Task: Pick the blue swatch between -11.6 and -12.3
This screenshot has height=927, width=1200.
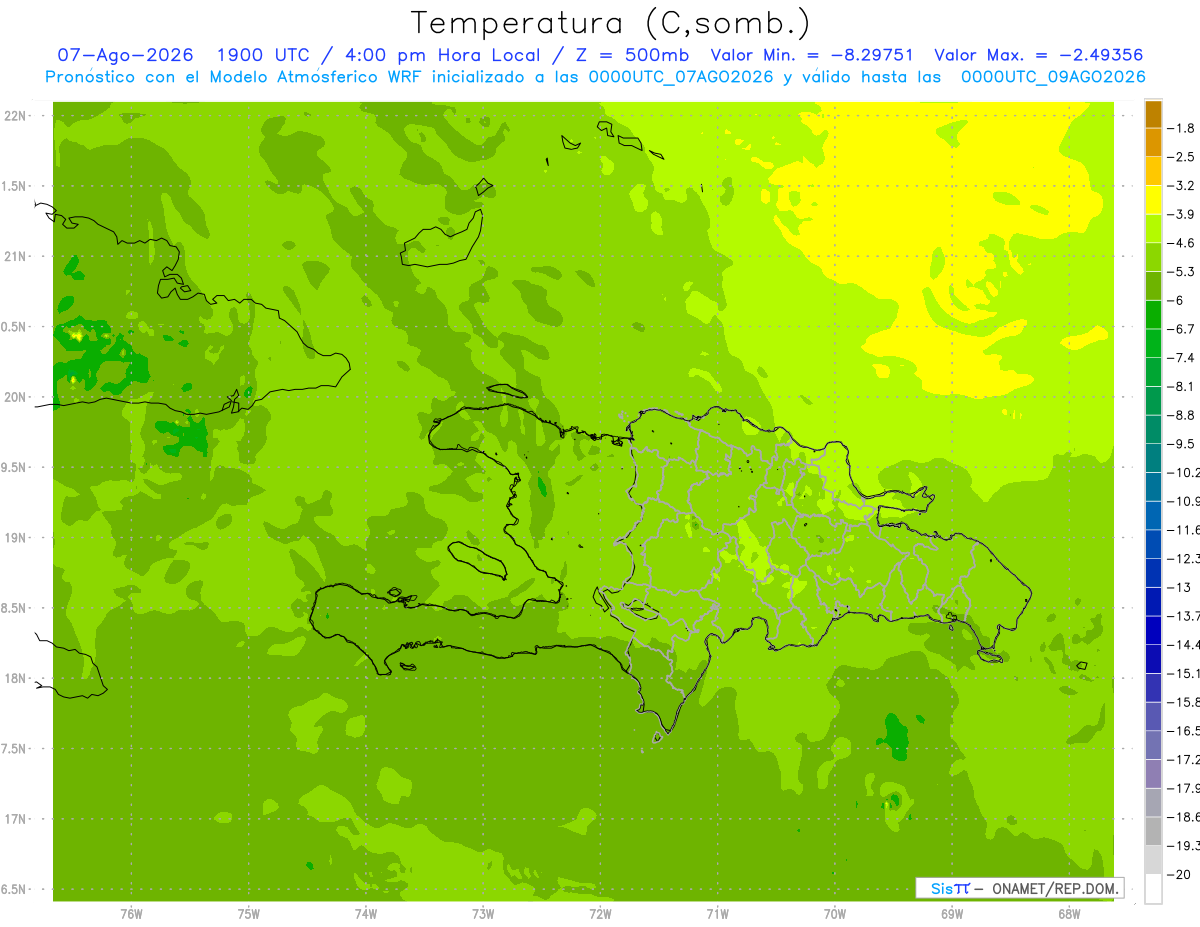Action: [1153, 544]
